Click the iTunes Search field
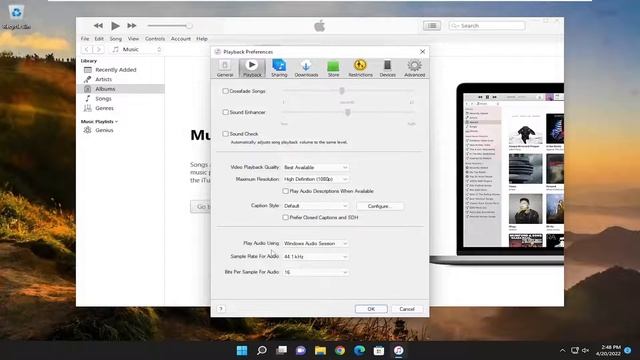 coord(487,26)
